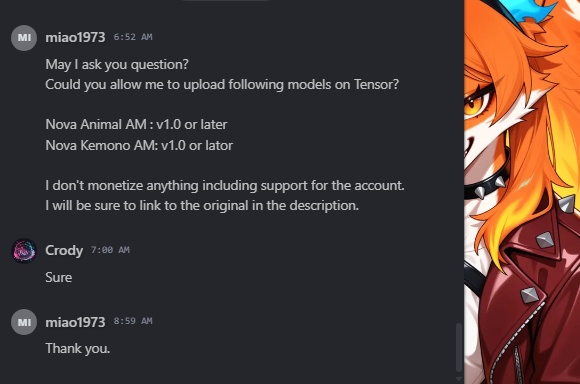Click the chat scrollbar thumb
Image resolution: width=580 pixels, height=384 pixels.
(x=459, y=348)
